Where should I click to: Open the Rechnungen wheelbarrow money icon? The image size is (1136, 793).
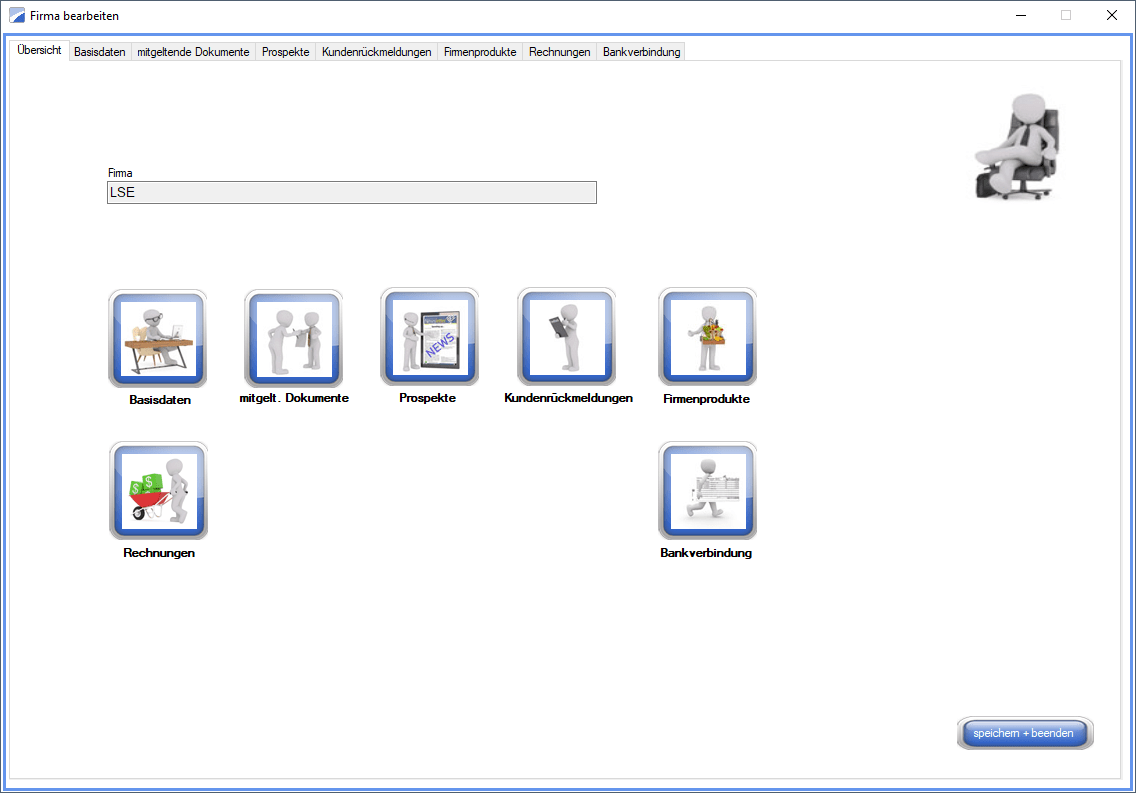[x=158, y=491]
